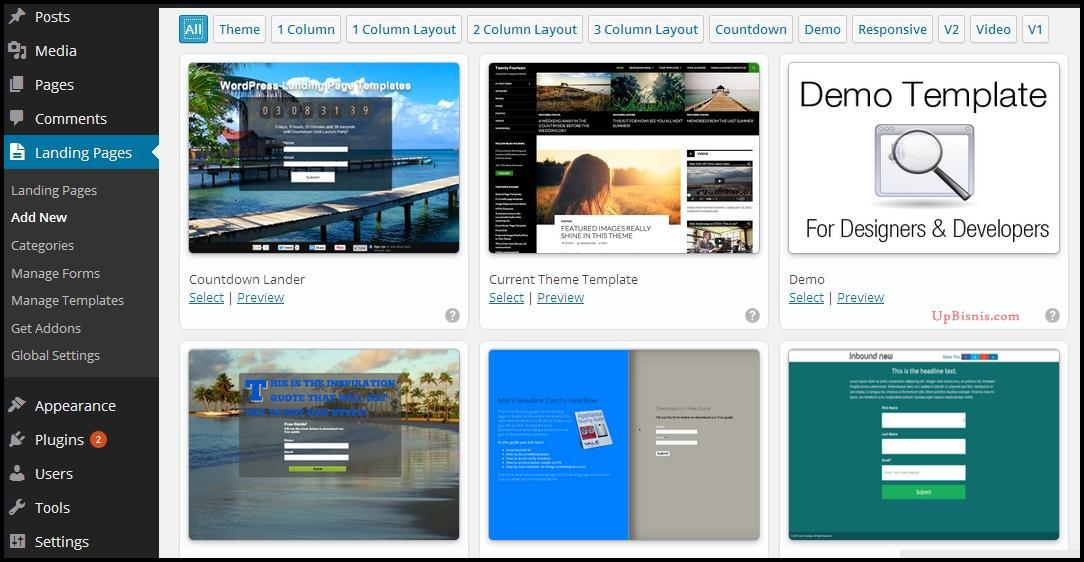
Task: Click the Settings sliders icon
Action: pyautogui.click(x=17, y=541)
